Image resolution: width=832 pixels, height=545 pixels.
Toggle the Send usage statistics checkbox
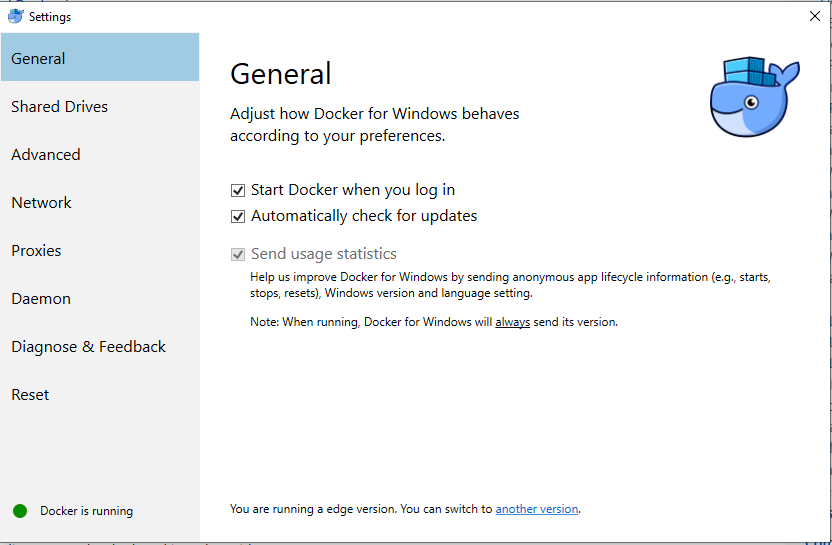tap(238, 254)
